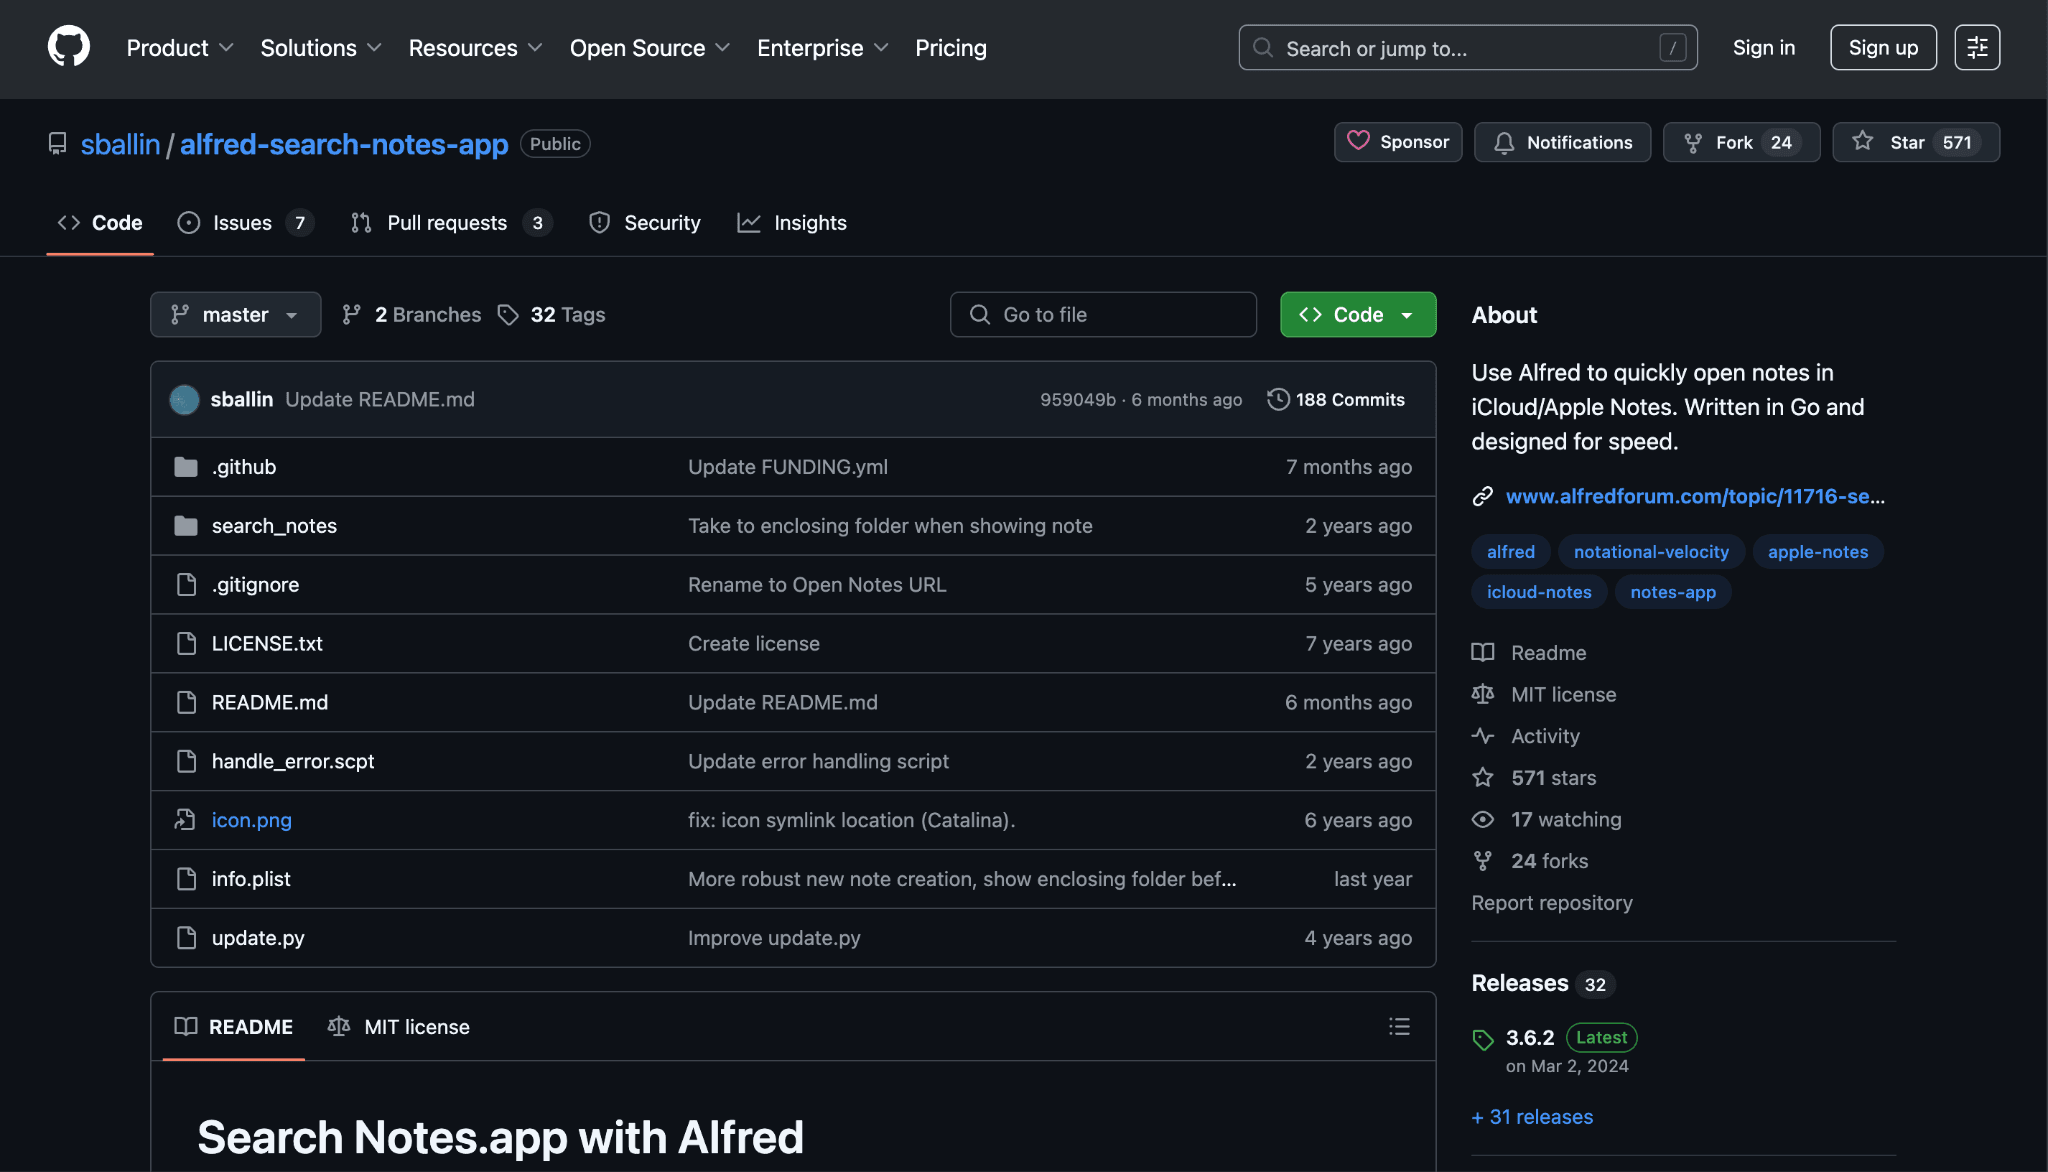Click the alfred topic tag

pos(1510,551)
